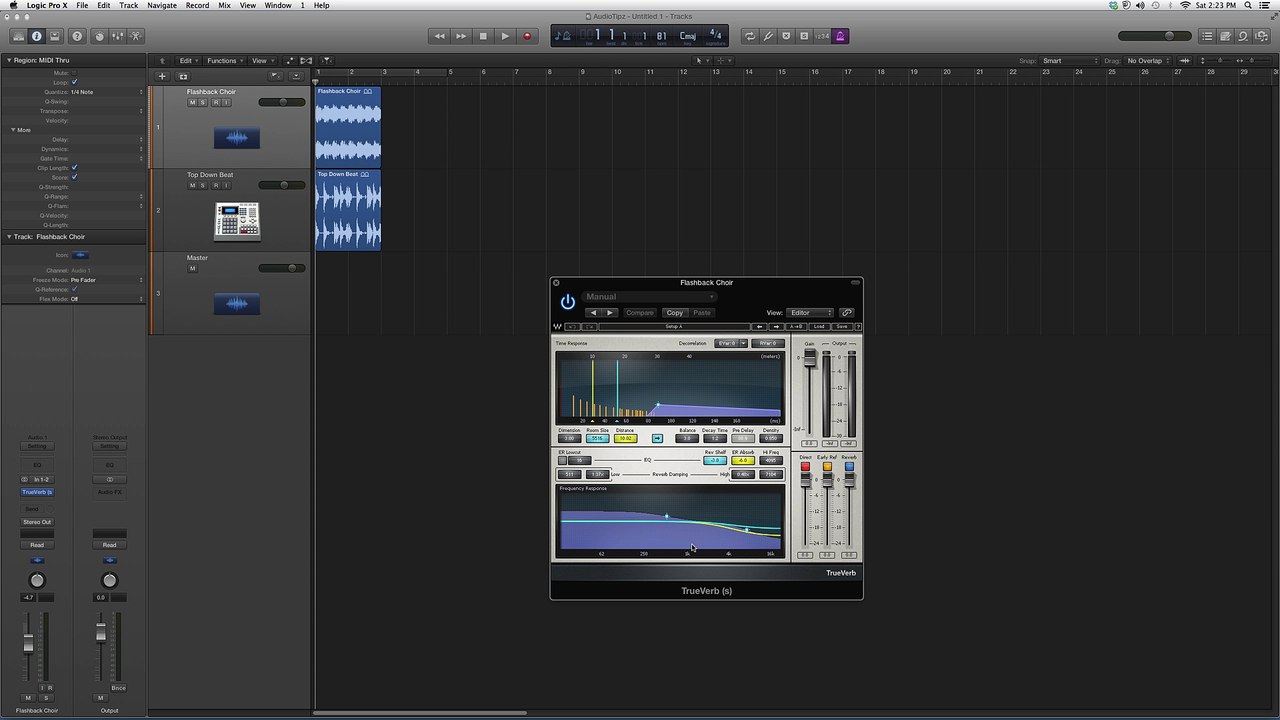This screenshot has width=1280, height=720.
Task: Toggle the Count-in 1234 button
Action: [822, 36]
